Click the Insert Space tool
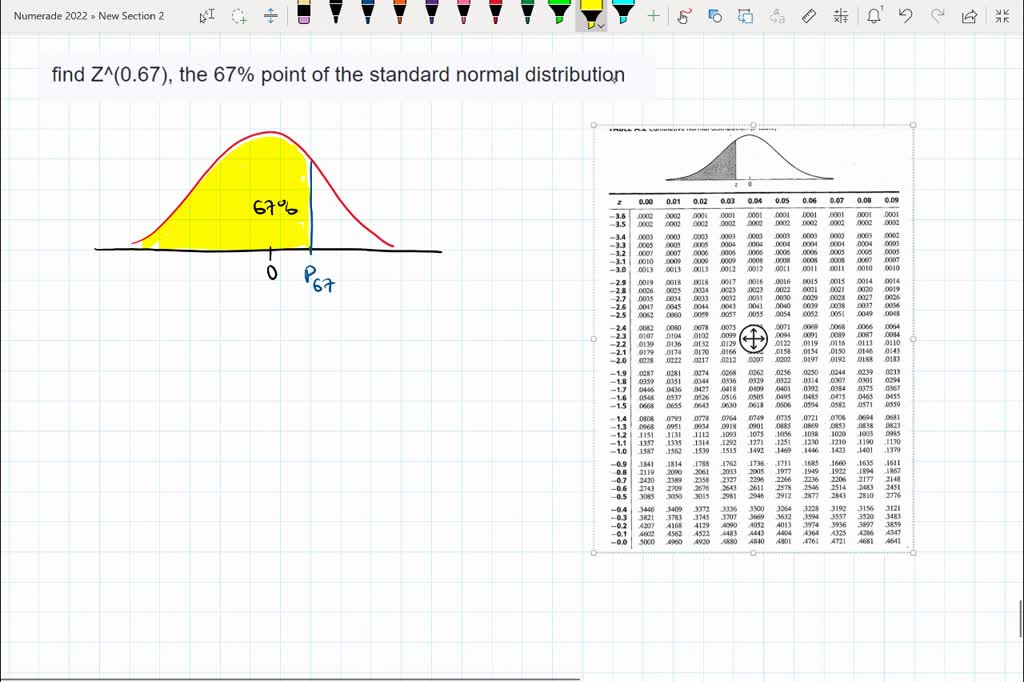This screenshot has height=682, width=1024. (x=270, y=16)
